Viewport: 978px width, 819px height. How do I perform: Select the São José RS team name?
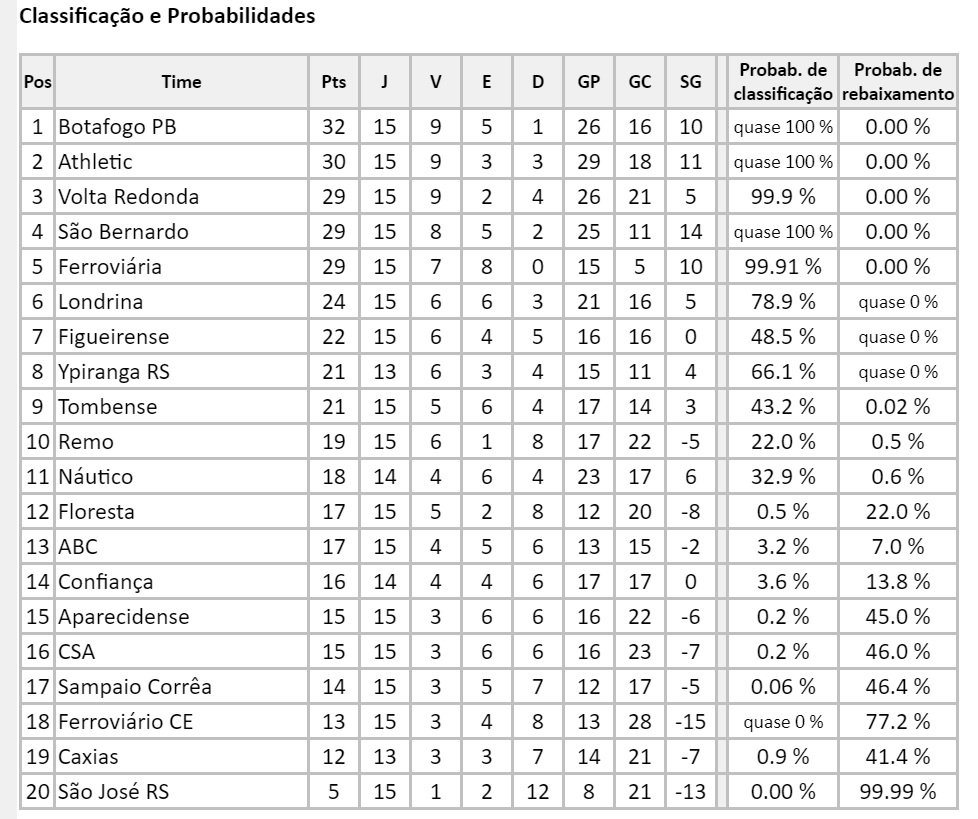[113, 792]
